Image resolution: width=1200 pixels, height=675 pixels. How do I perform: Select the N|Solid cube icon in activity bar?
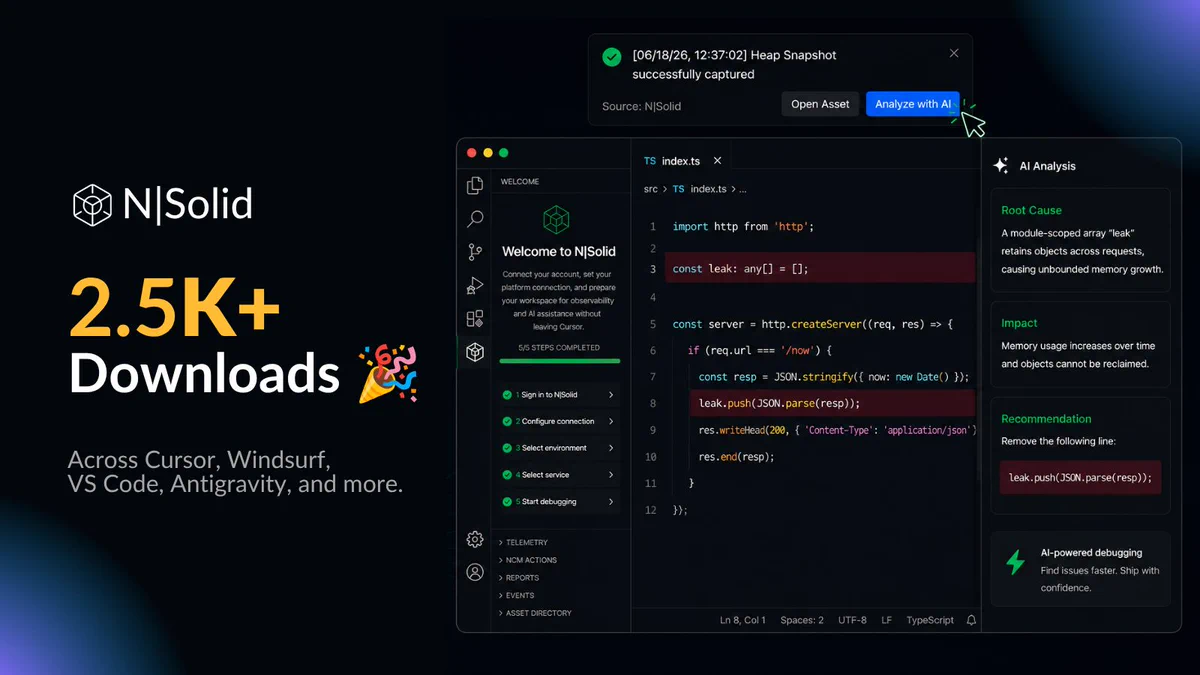pos(475,352)
